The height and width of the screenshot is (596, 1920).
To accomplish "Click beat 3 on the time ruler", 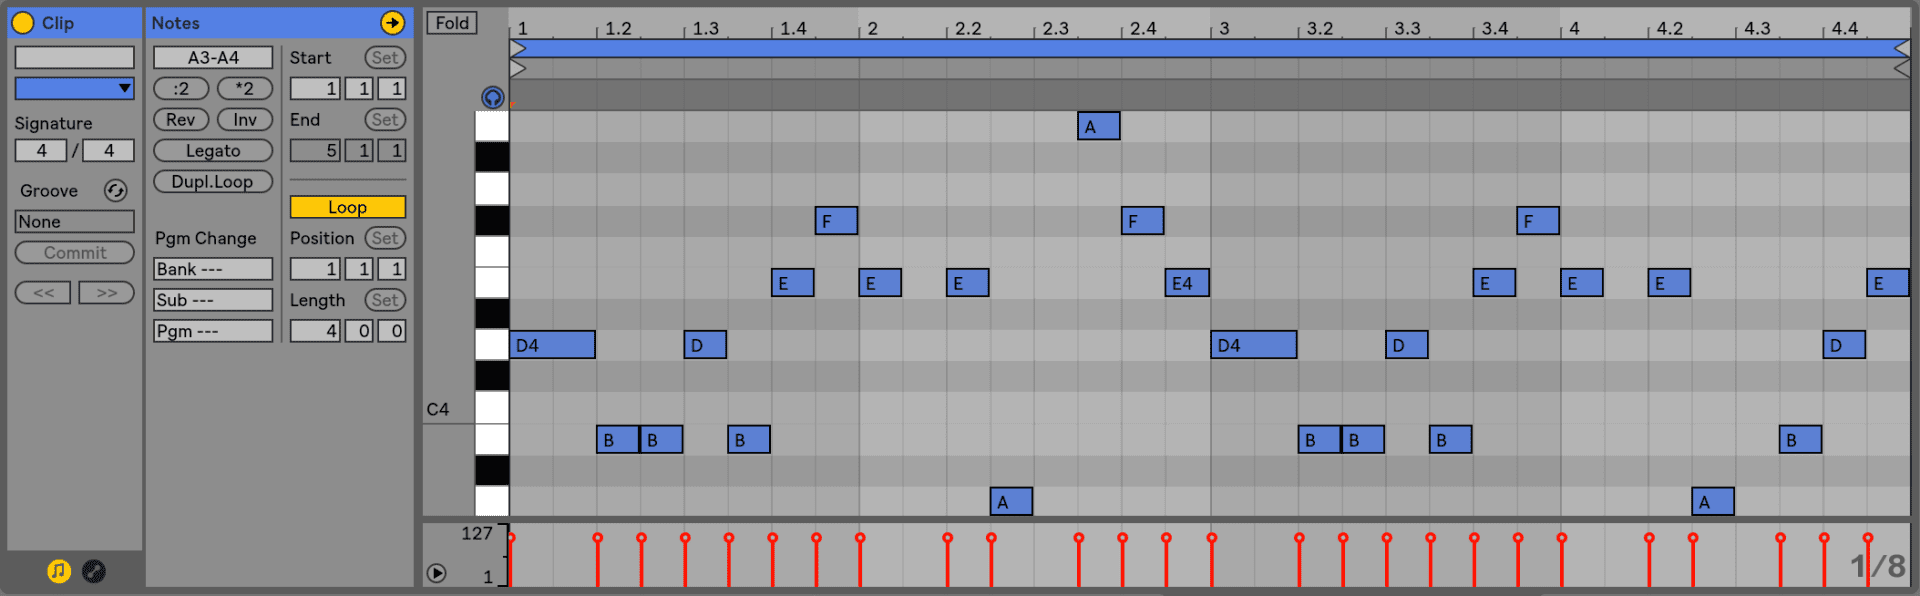I will click(x=1224, y=28).
